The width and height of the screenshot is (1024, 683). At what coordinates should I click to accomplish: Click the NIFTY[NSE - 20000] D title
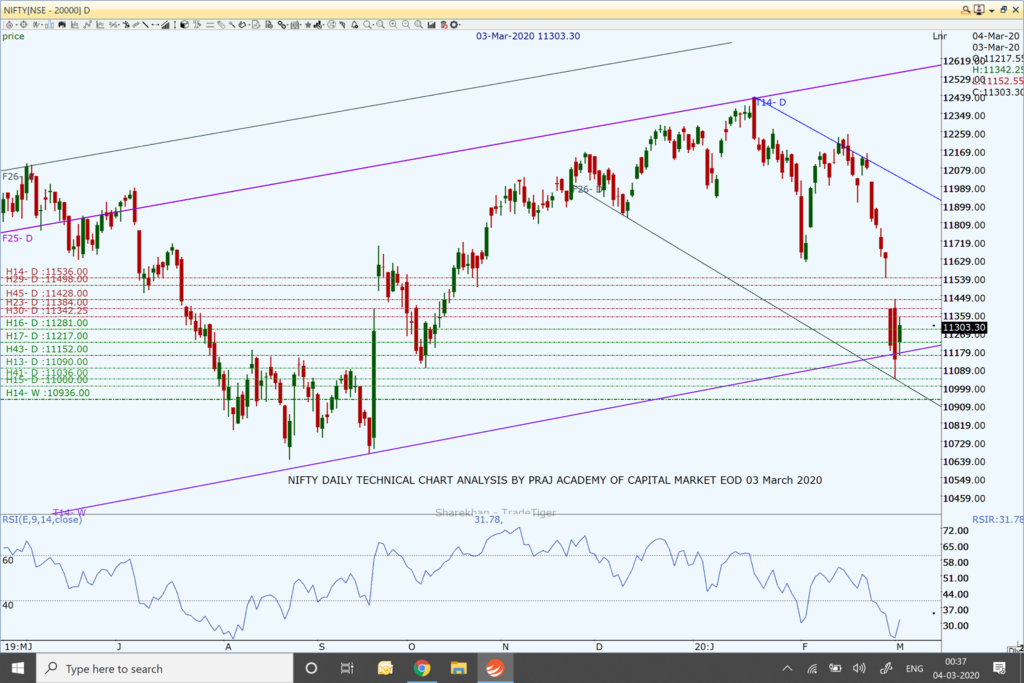[46, 10]
